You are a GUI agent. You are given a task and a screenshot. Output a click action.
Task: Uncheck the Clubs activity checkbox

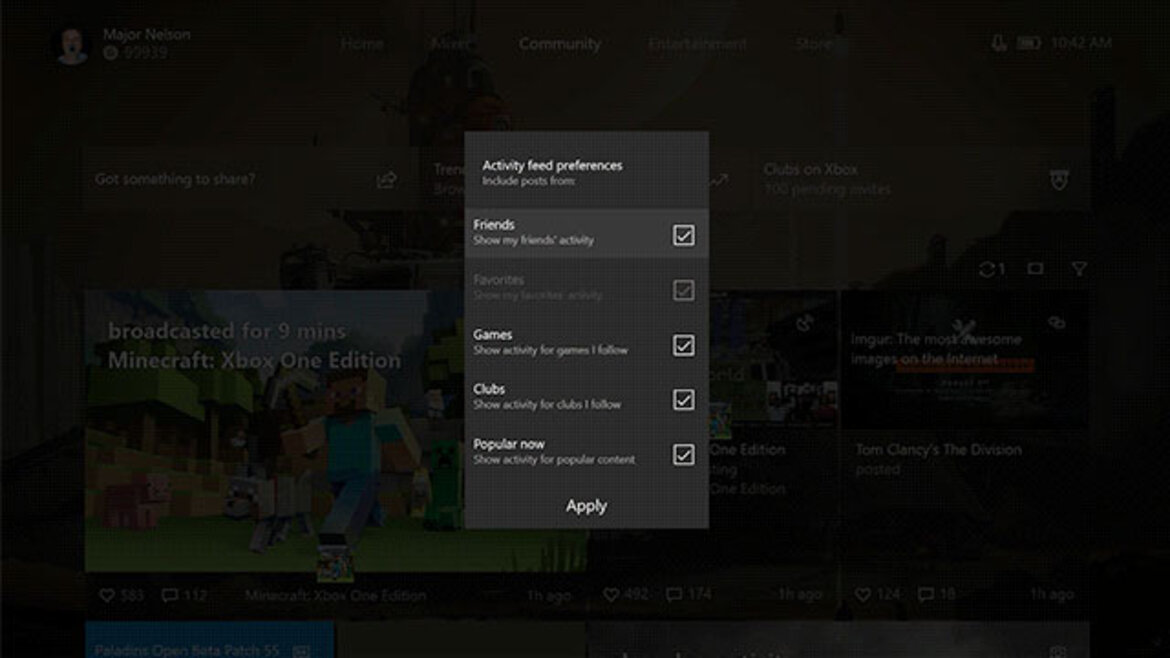coord(683,400)
